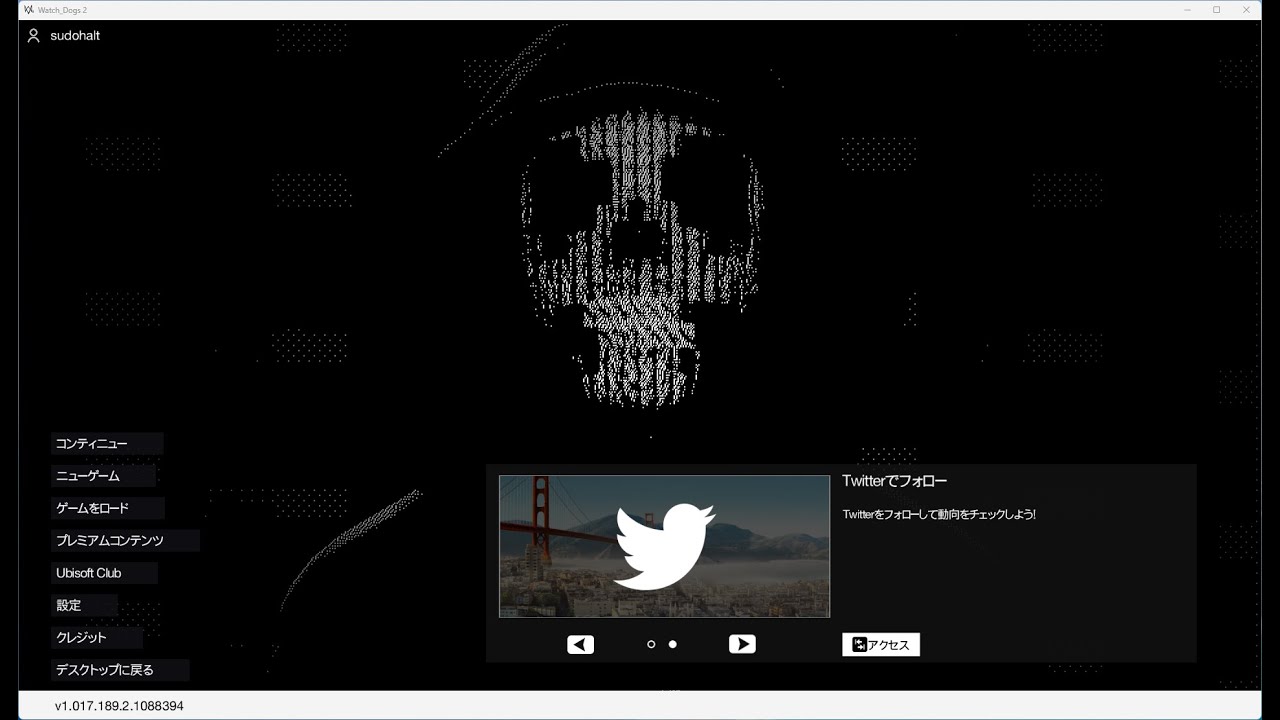Start a new game with ニューゲーム
This screenshot has height=720, width=1280.
(x=88, y=476)
